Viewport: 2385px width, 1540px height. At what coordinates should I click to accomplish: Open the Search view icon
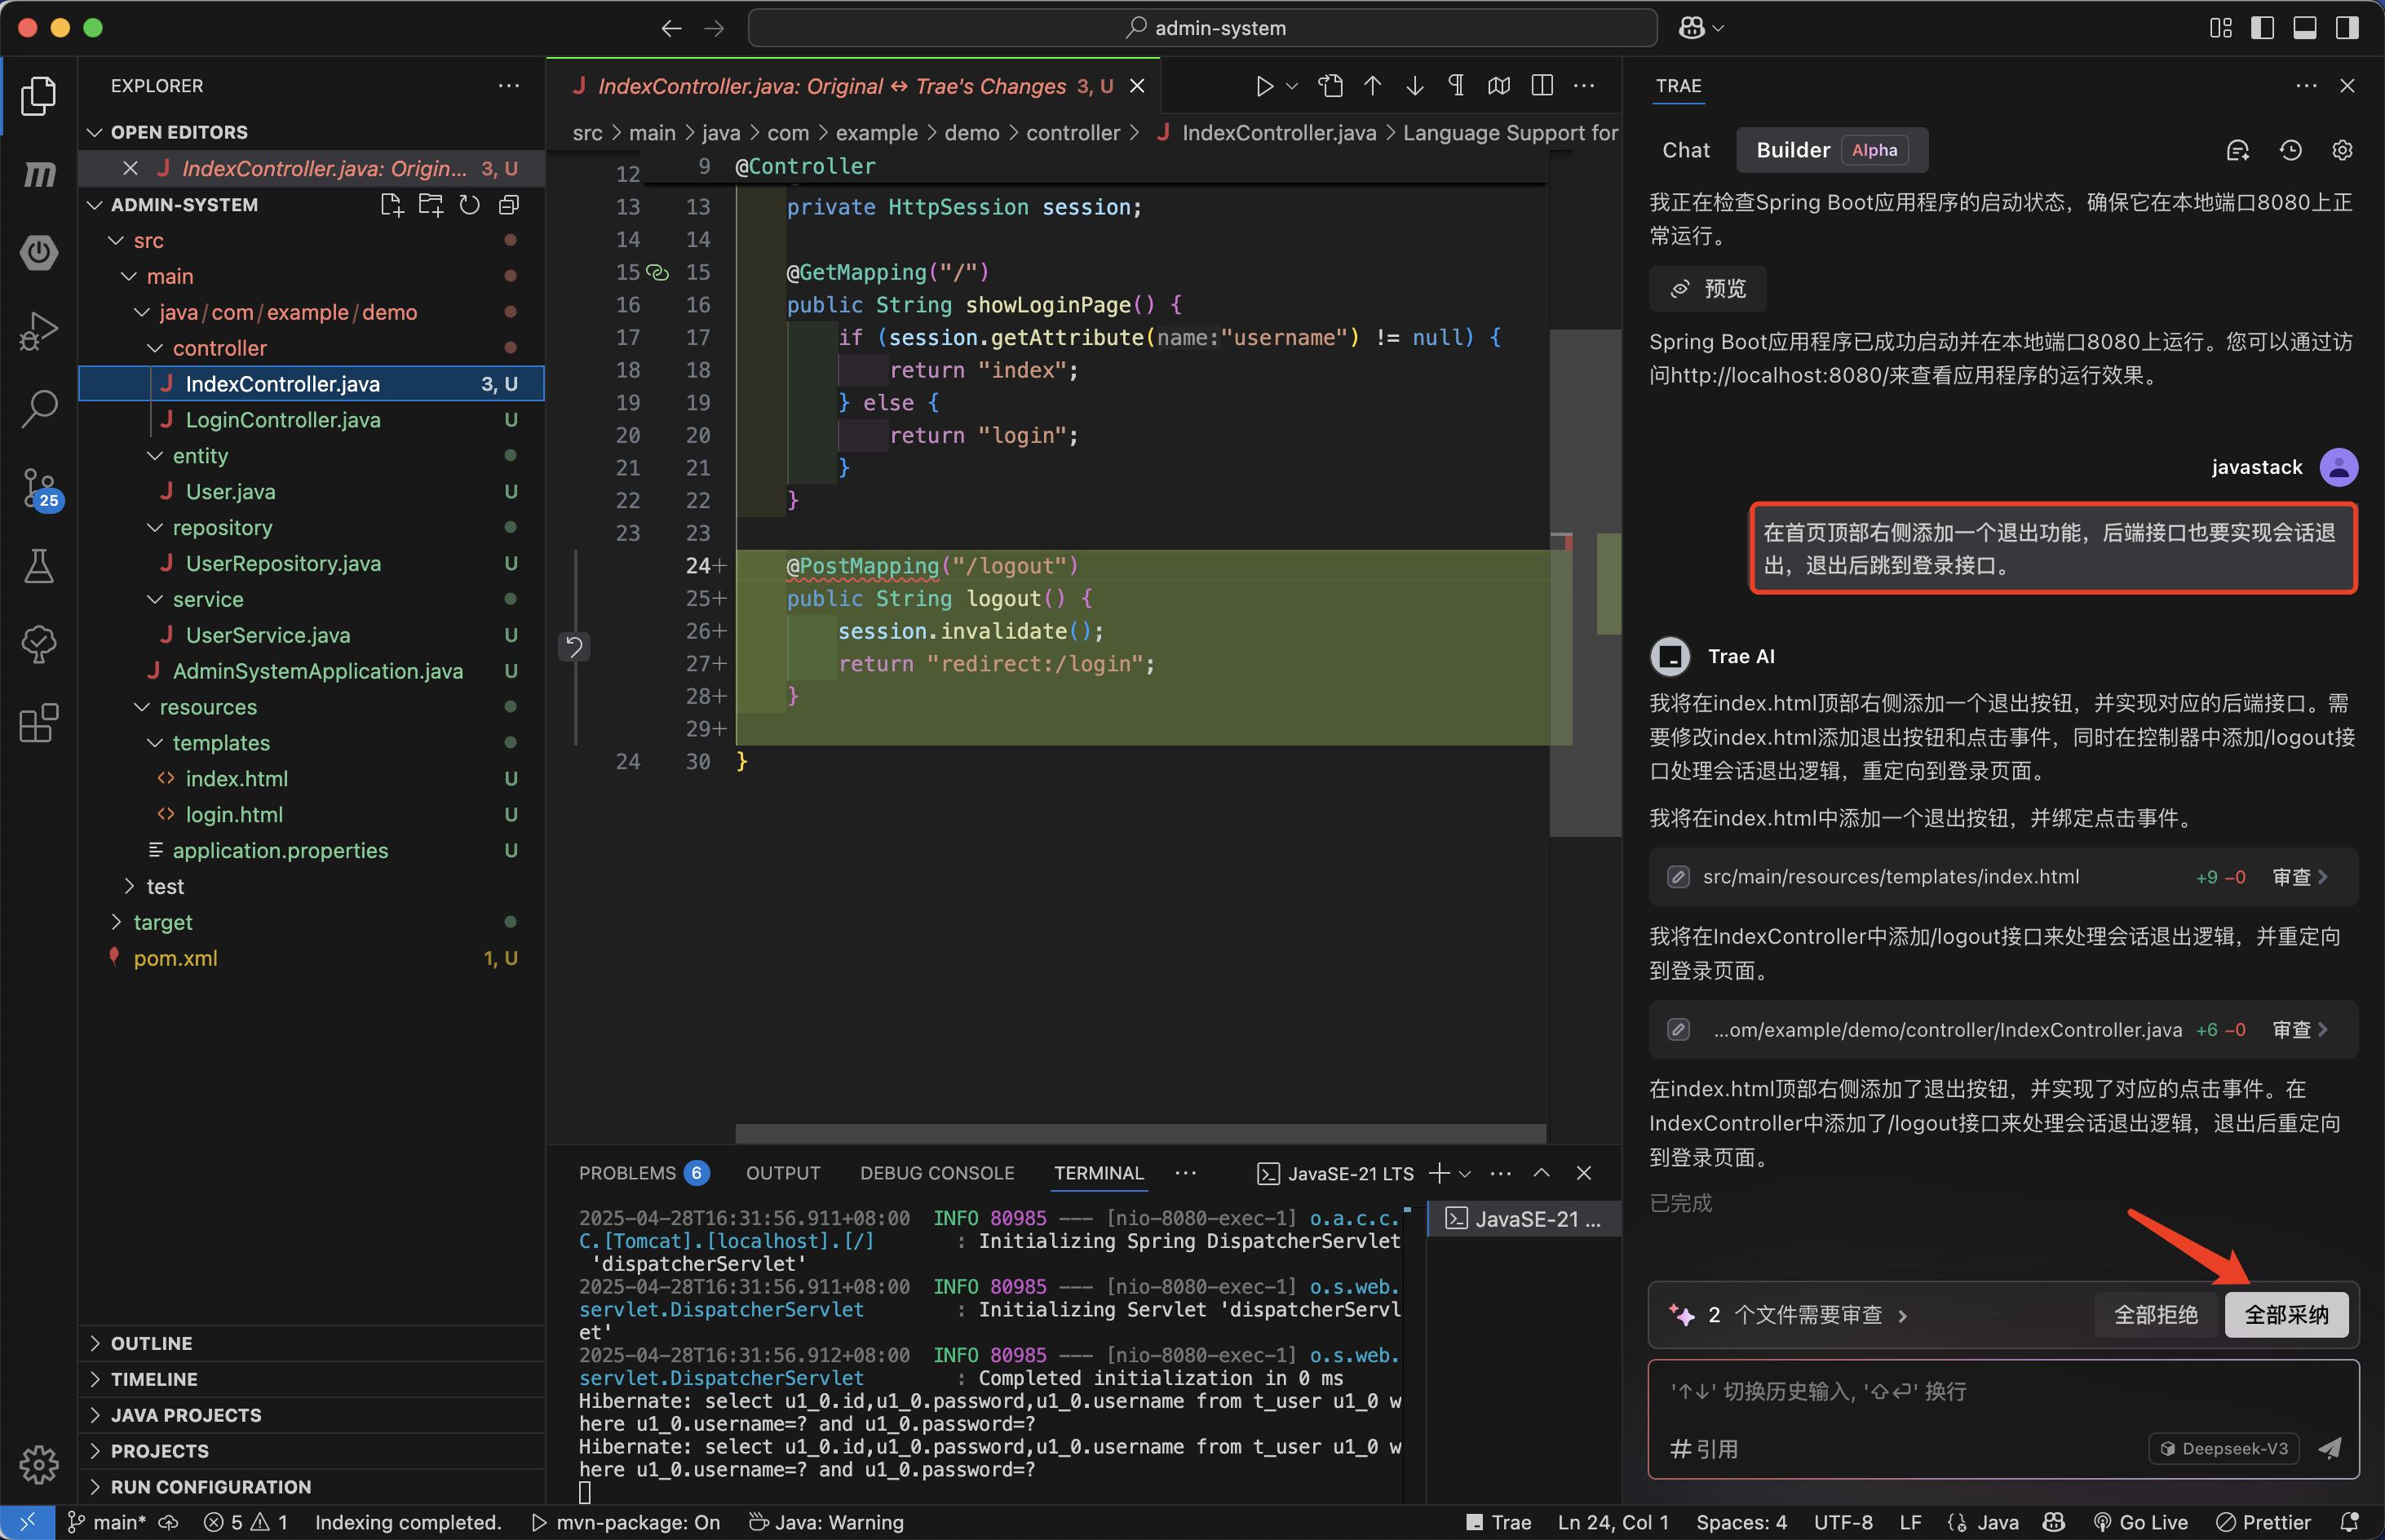(40, 408)
